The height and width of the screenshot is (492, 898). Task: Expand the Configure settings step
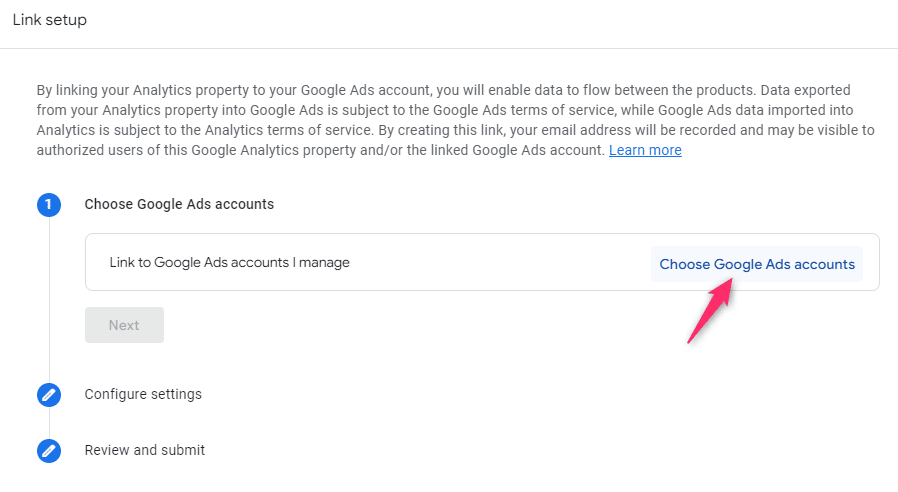[x=143, y=394]
